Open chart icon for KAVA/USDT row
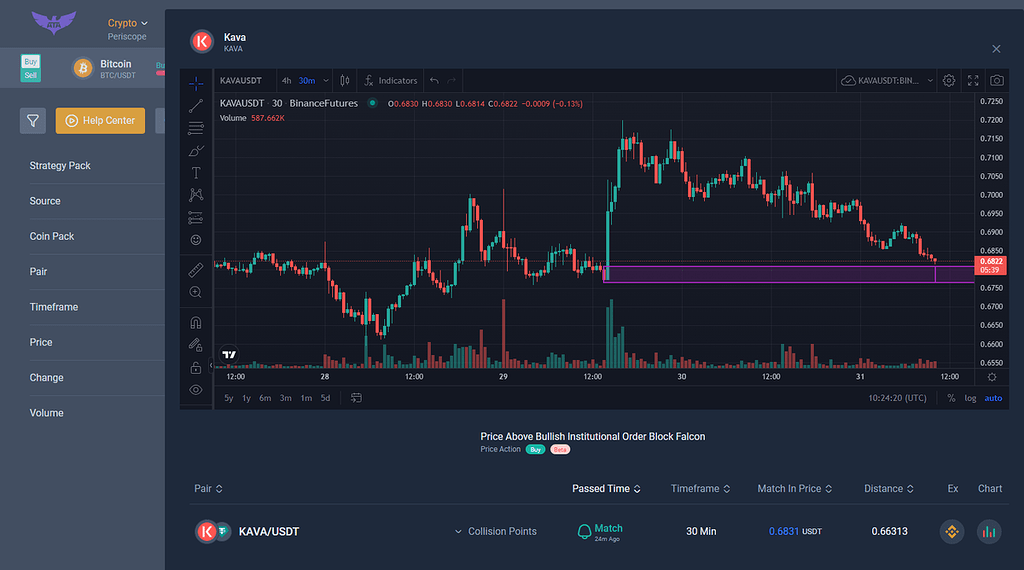 (989, 531)
